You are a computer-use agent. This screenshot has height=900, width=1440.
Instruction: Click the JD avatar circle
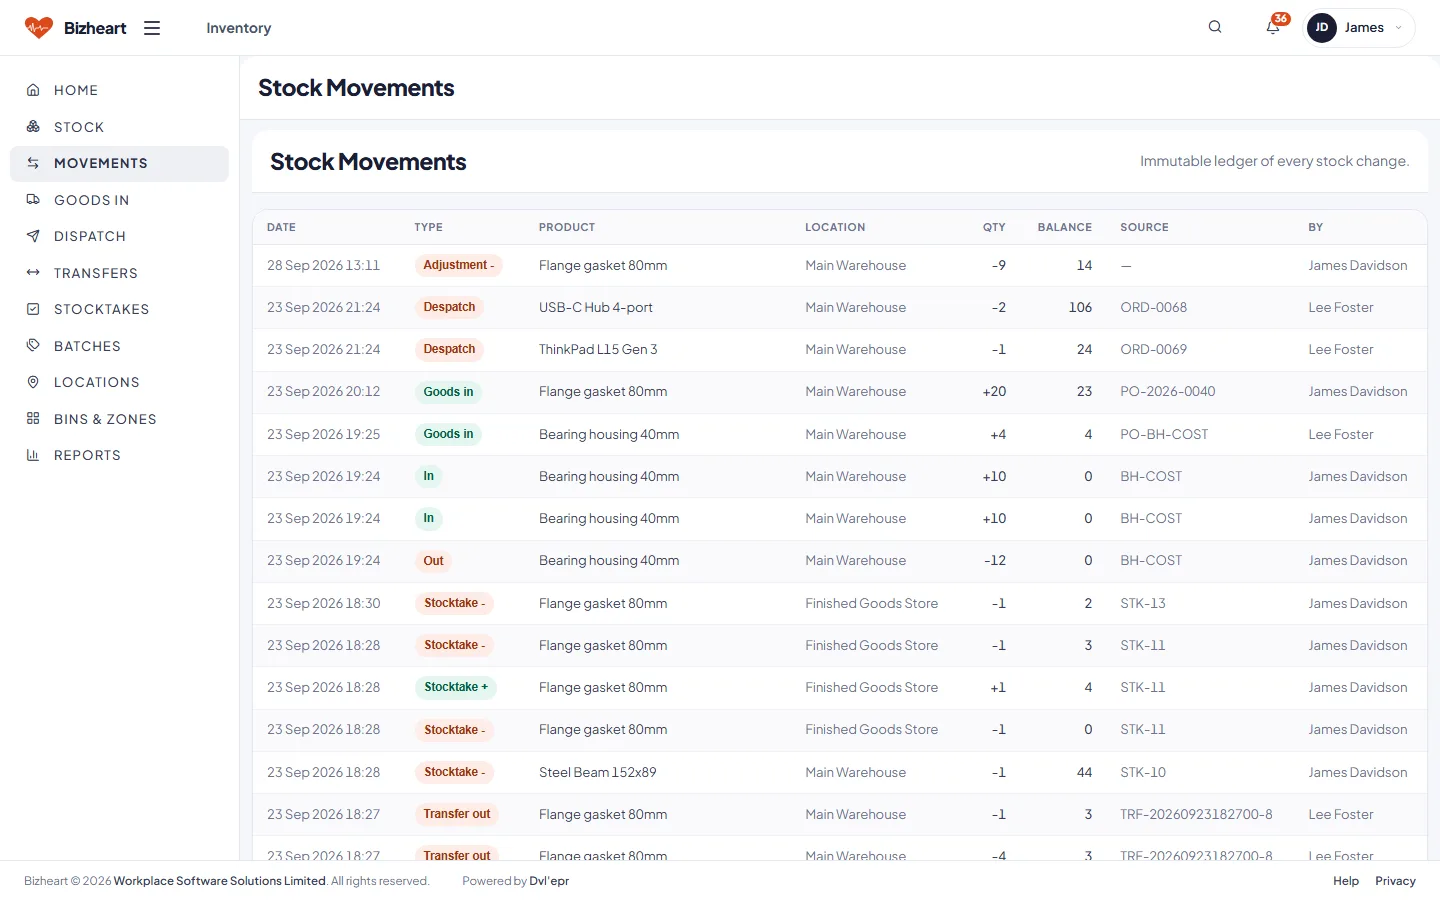click(1322, 28)
